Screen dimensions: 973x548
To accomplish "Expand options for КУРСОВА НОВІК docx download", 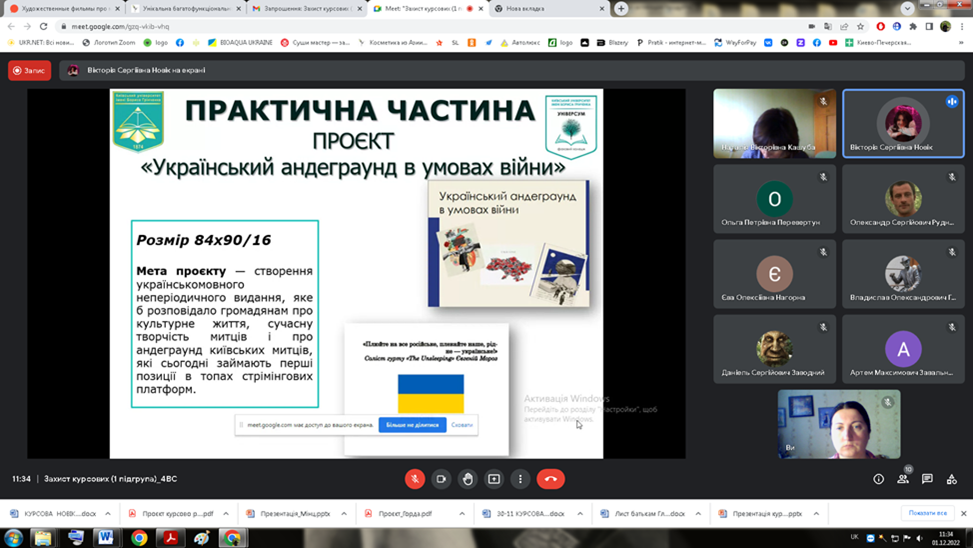I will pyautogui.click(x=108, y=514).
